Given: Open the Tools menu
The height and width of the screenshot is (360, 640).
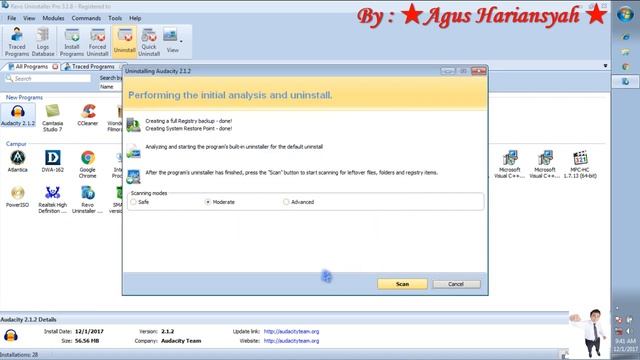Looking at the screenshot, I should pyautogui.click(x=115, y=18).
